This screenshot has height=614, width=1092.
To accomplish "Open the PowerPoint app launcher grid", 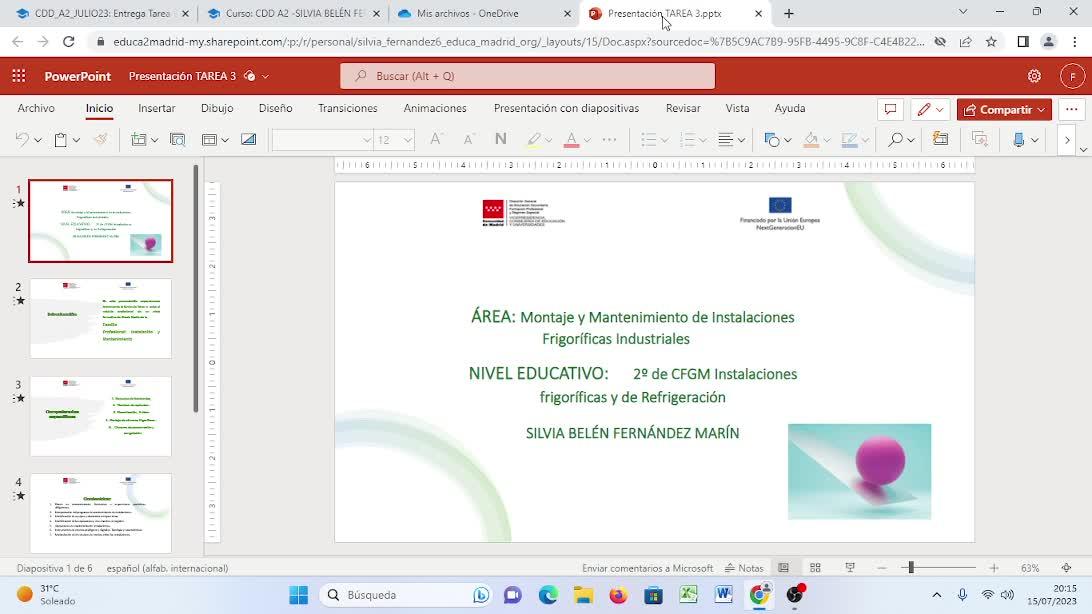I will (18, 76).
